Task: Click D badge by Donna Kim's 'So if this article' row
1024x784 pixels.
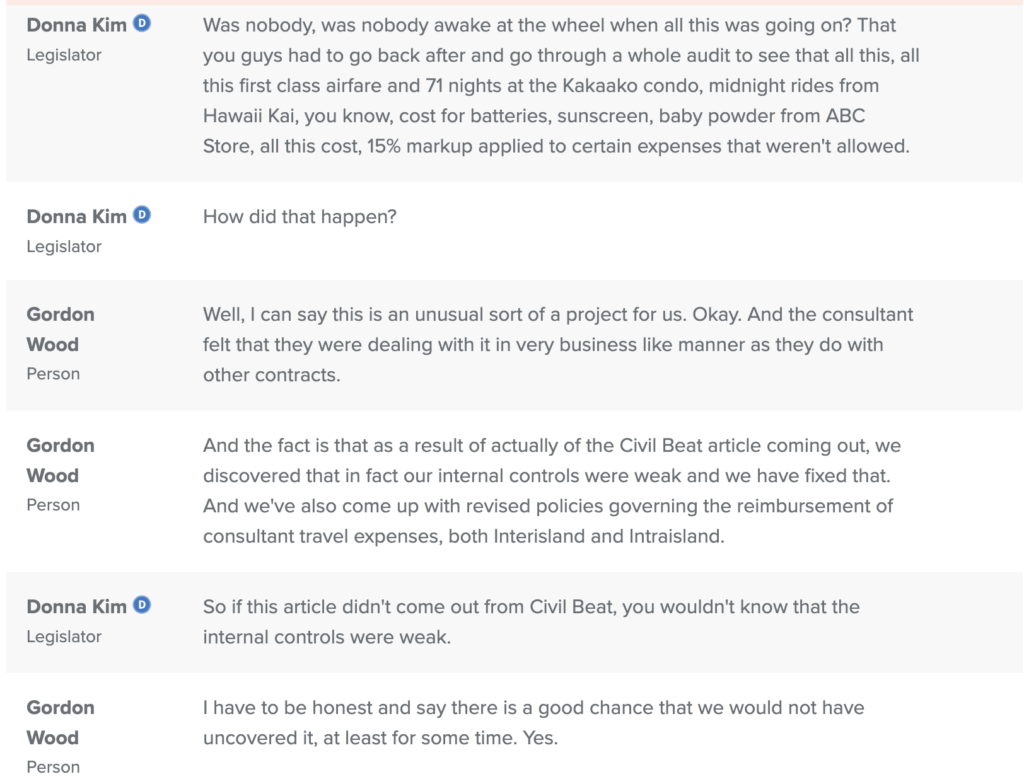Action: click(x=142, y=605)
